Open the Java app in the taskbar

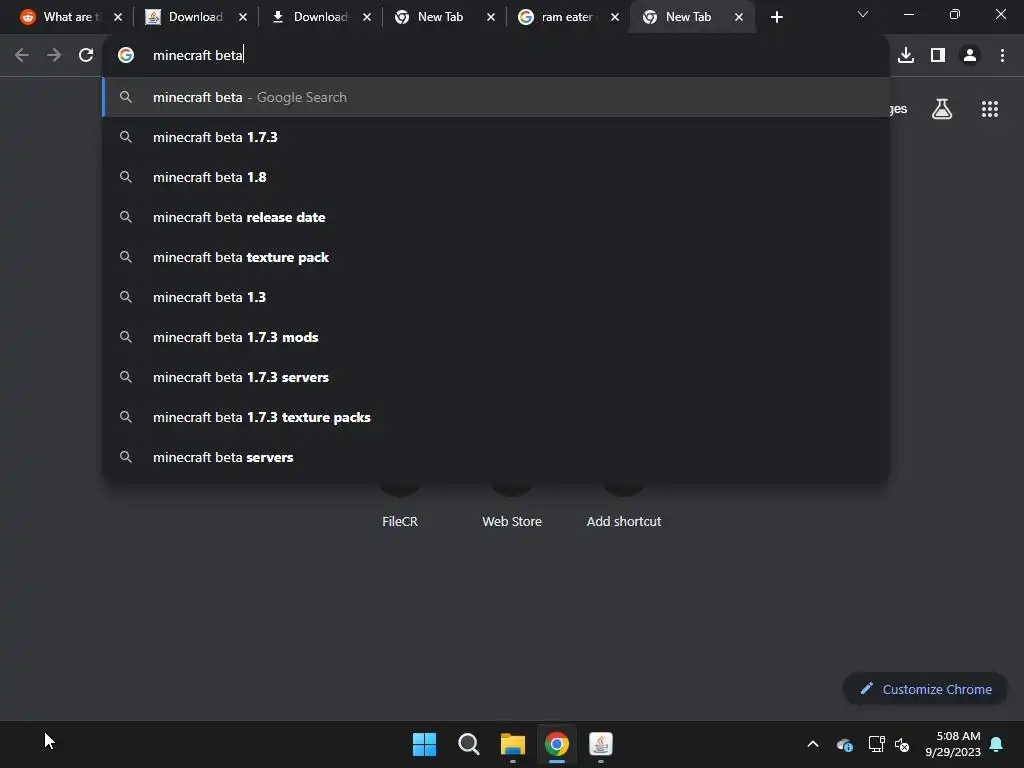[x=601, y=744]
